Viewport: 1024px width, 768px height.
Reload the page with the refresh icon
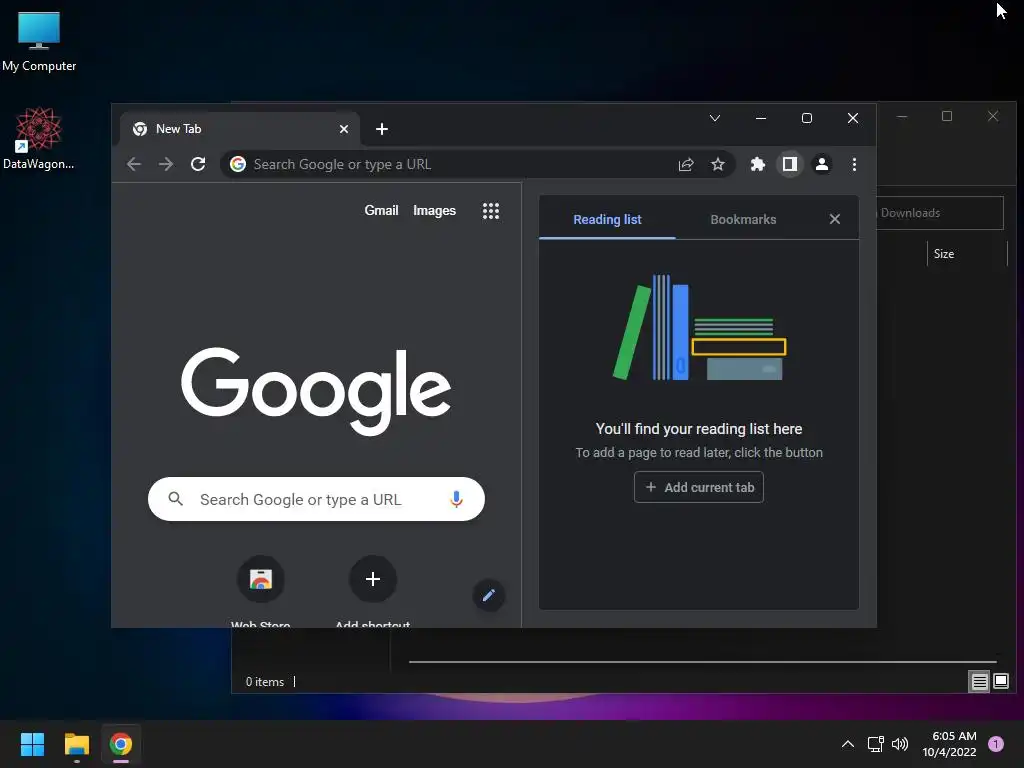tap(198, 165)
